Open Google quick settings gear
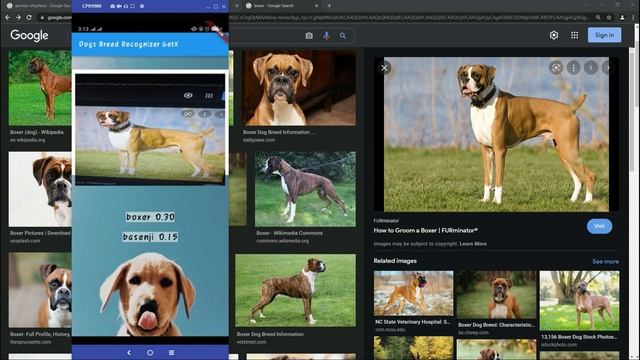Screen dimensions: 640x360 554,35
